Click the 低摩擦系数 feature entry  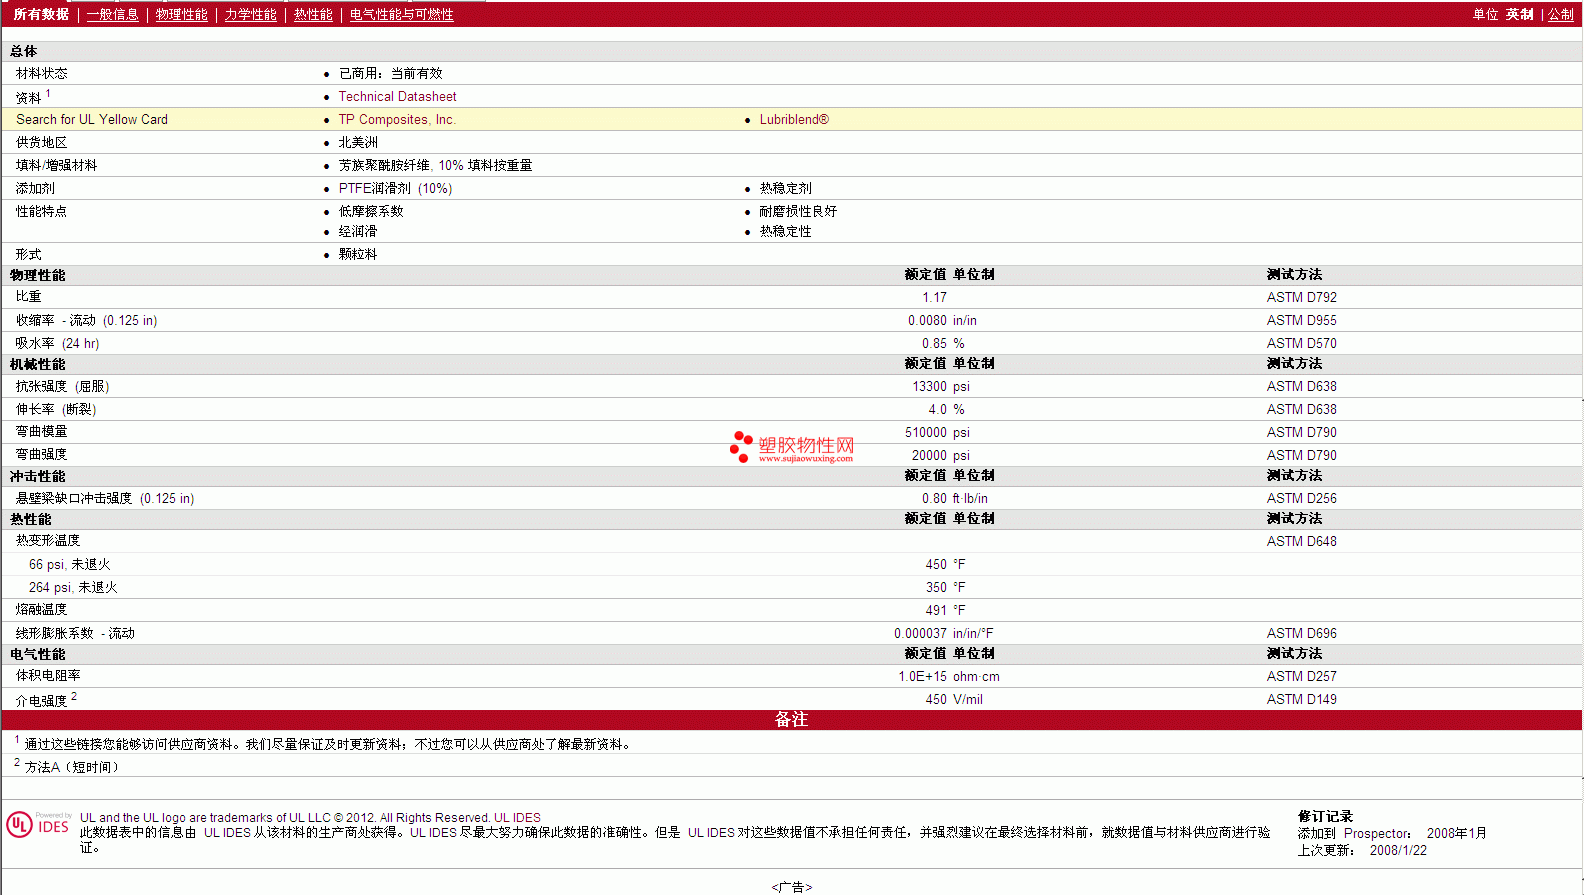tap(371, 212)
